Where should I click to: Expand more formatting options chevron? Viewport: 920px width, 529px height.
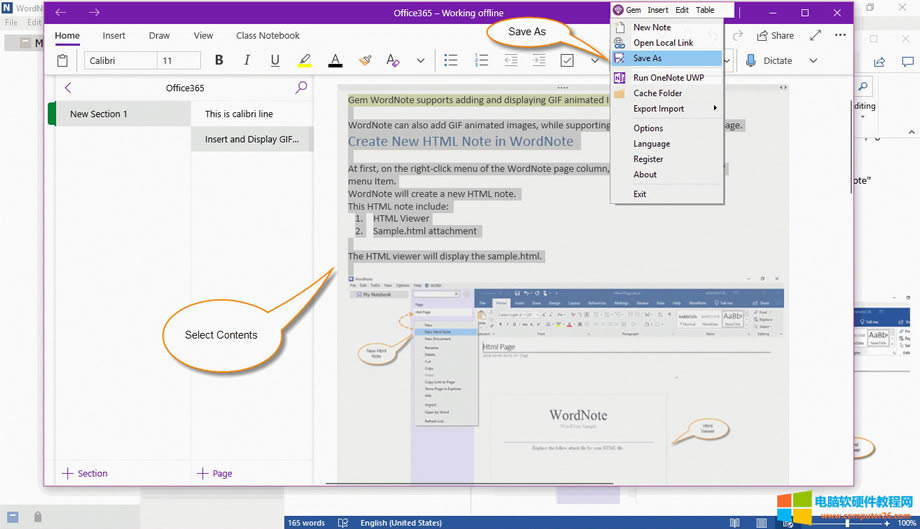pyautogui.click(x=420, y=61)
